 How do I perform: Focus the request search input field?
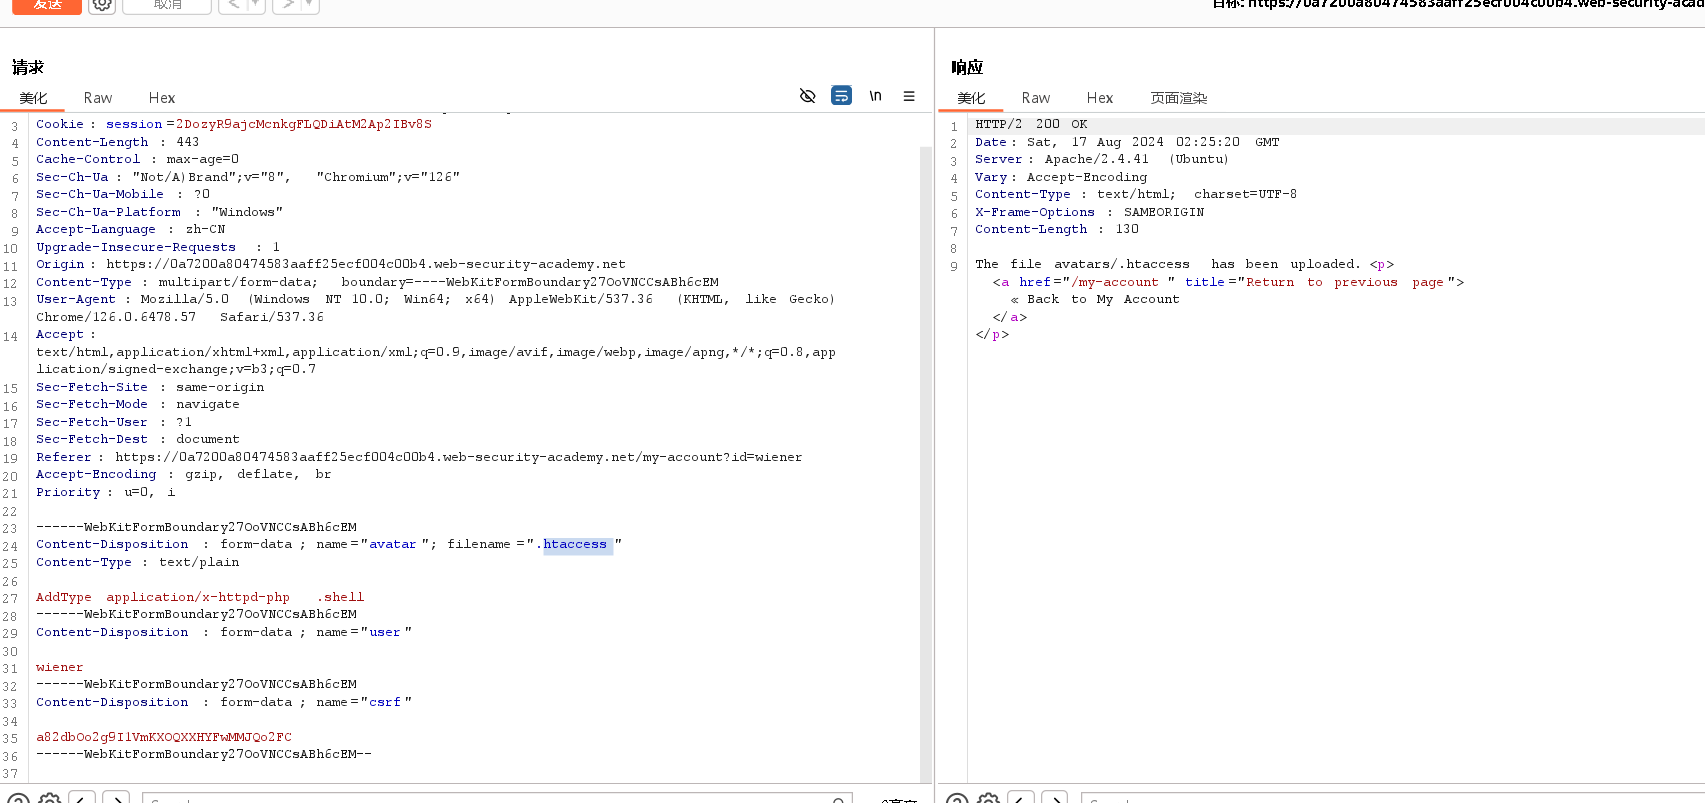click(497, 798)
